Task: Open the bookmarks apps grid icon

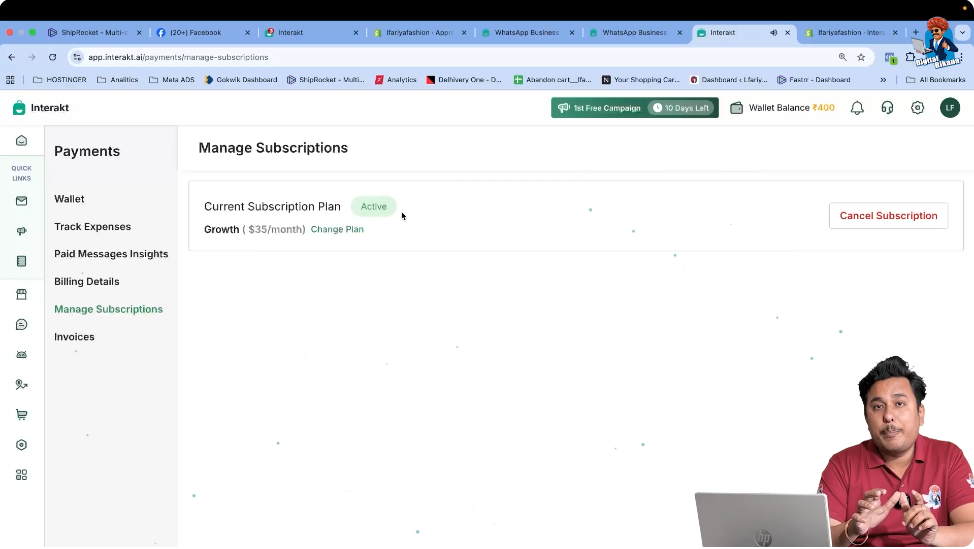Action: 10,79
